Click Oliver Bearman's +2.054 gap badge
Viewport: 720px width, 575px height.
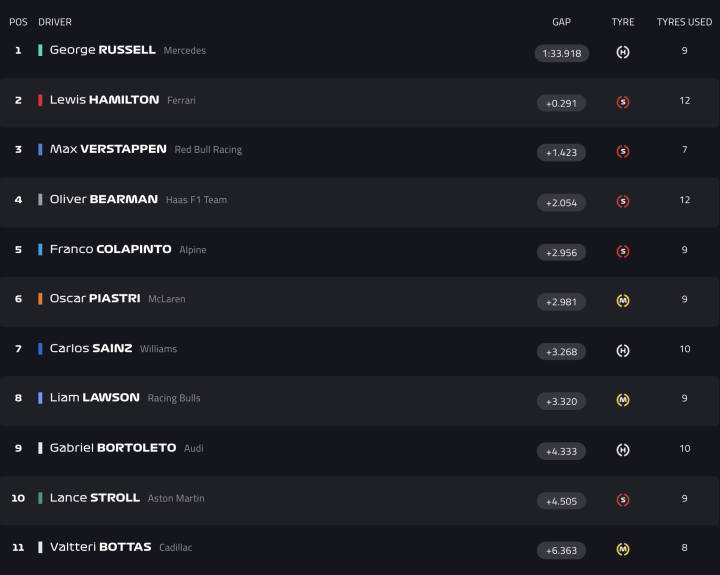(561, 202)
